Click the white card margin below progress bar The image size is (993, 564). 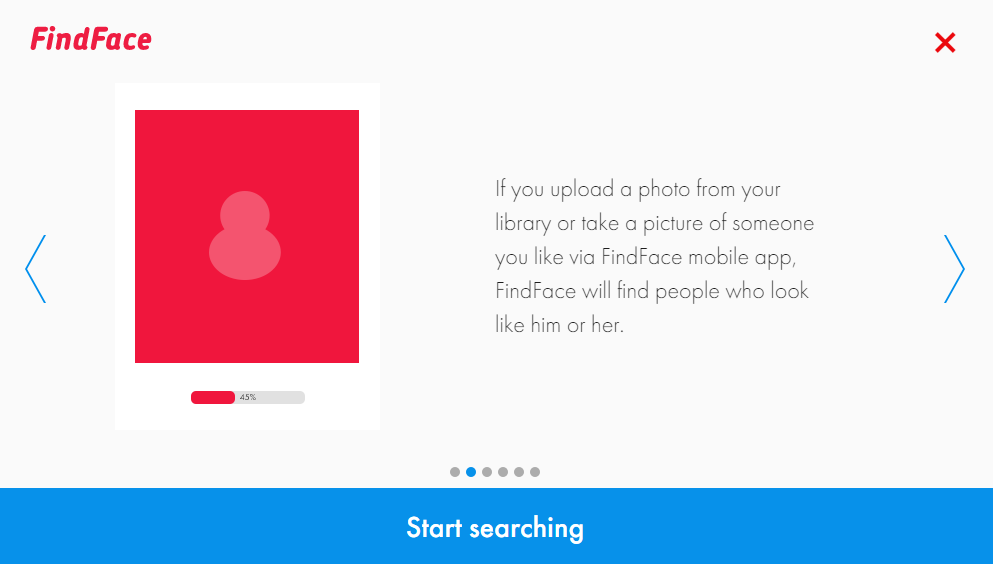click(247, 417)
